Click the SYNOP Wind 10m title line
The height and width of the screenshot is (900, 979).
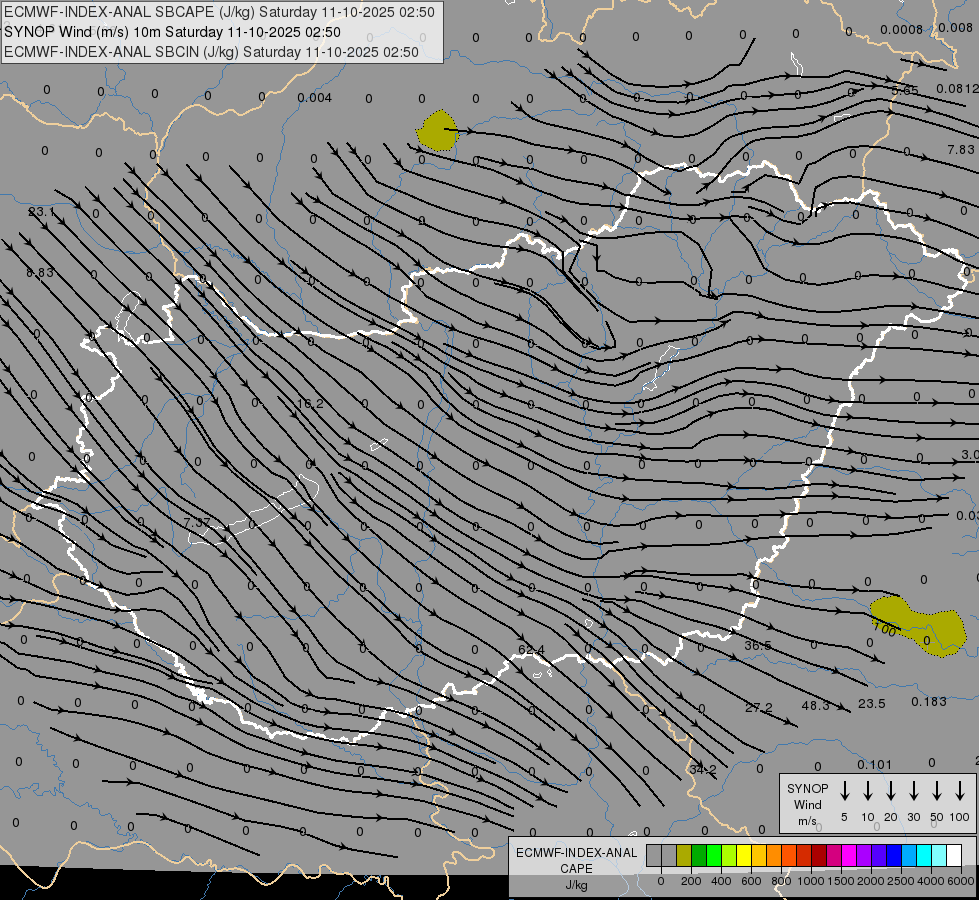pyautogui.click(x=172, y=32)
